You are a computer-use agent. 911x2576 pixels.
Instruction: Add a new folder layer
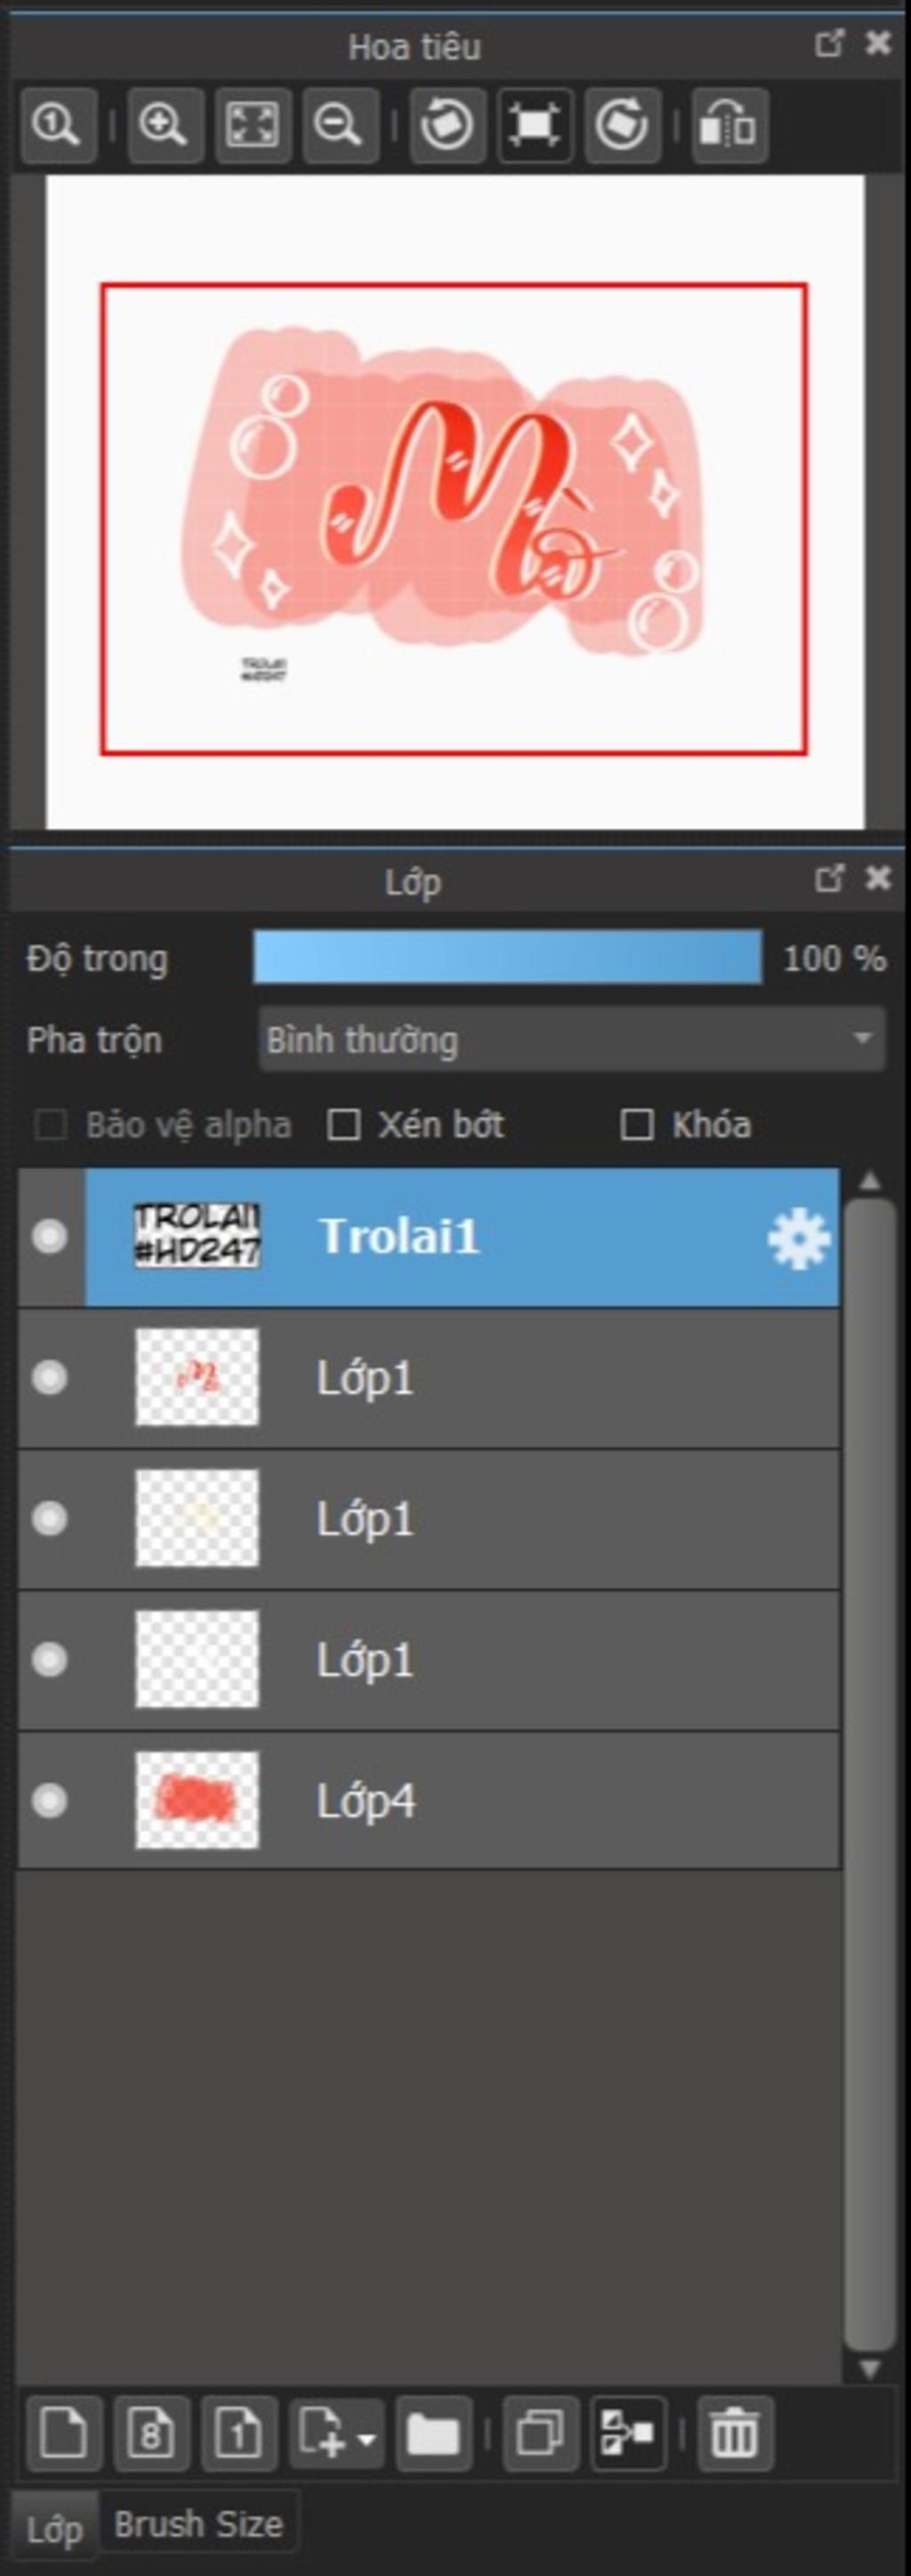coord(434,2433)
